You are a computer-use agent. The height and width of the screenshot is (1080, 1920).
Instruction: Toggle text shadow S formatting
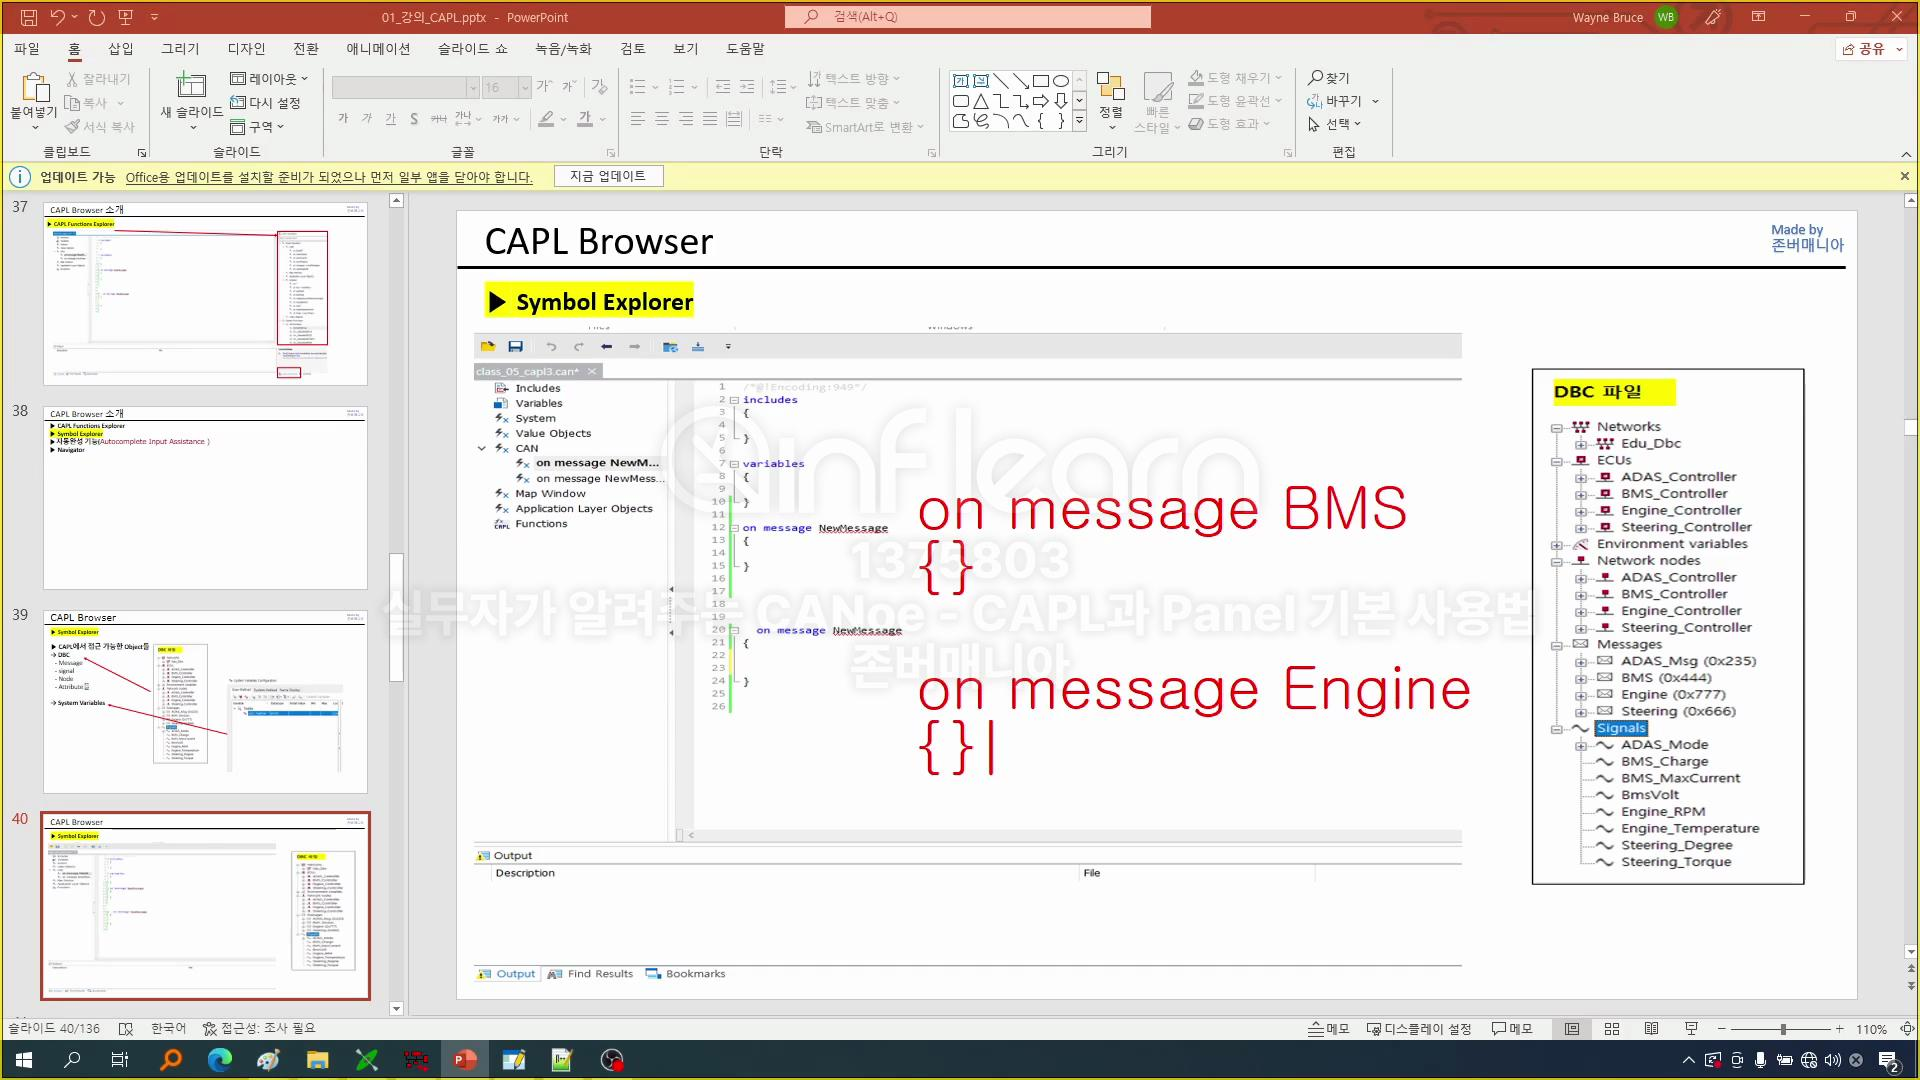click(x=414, y=119)
